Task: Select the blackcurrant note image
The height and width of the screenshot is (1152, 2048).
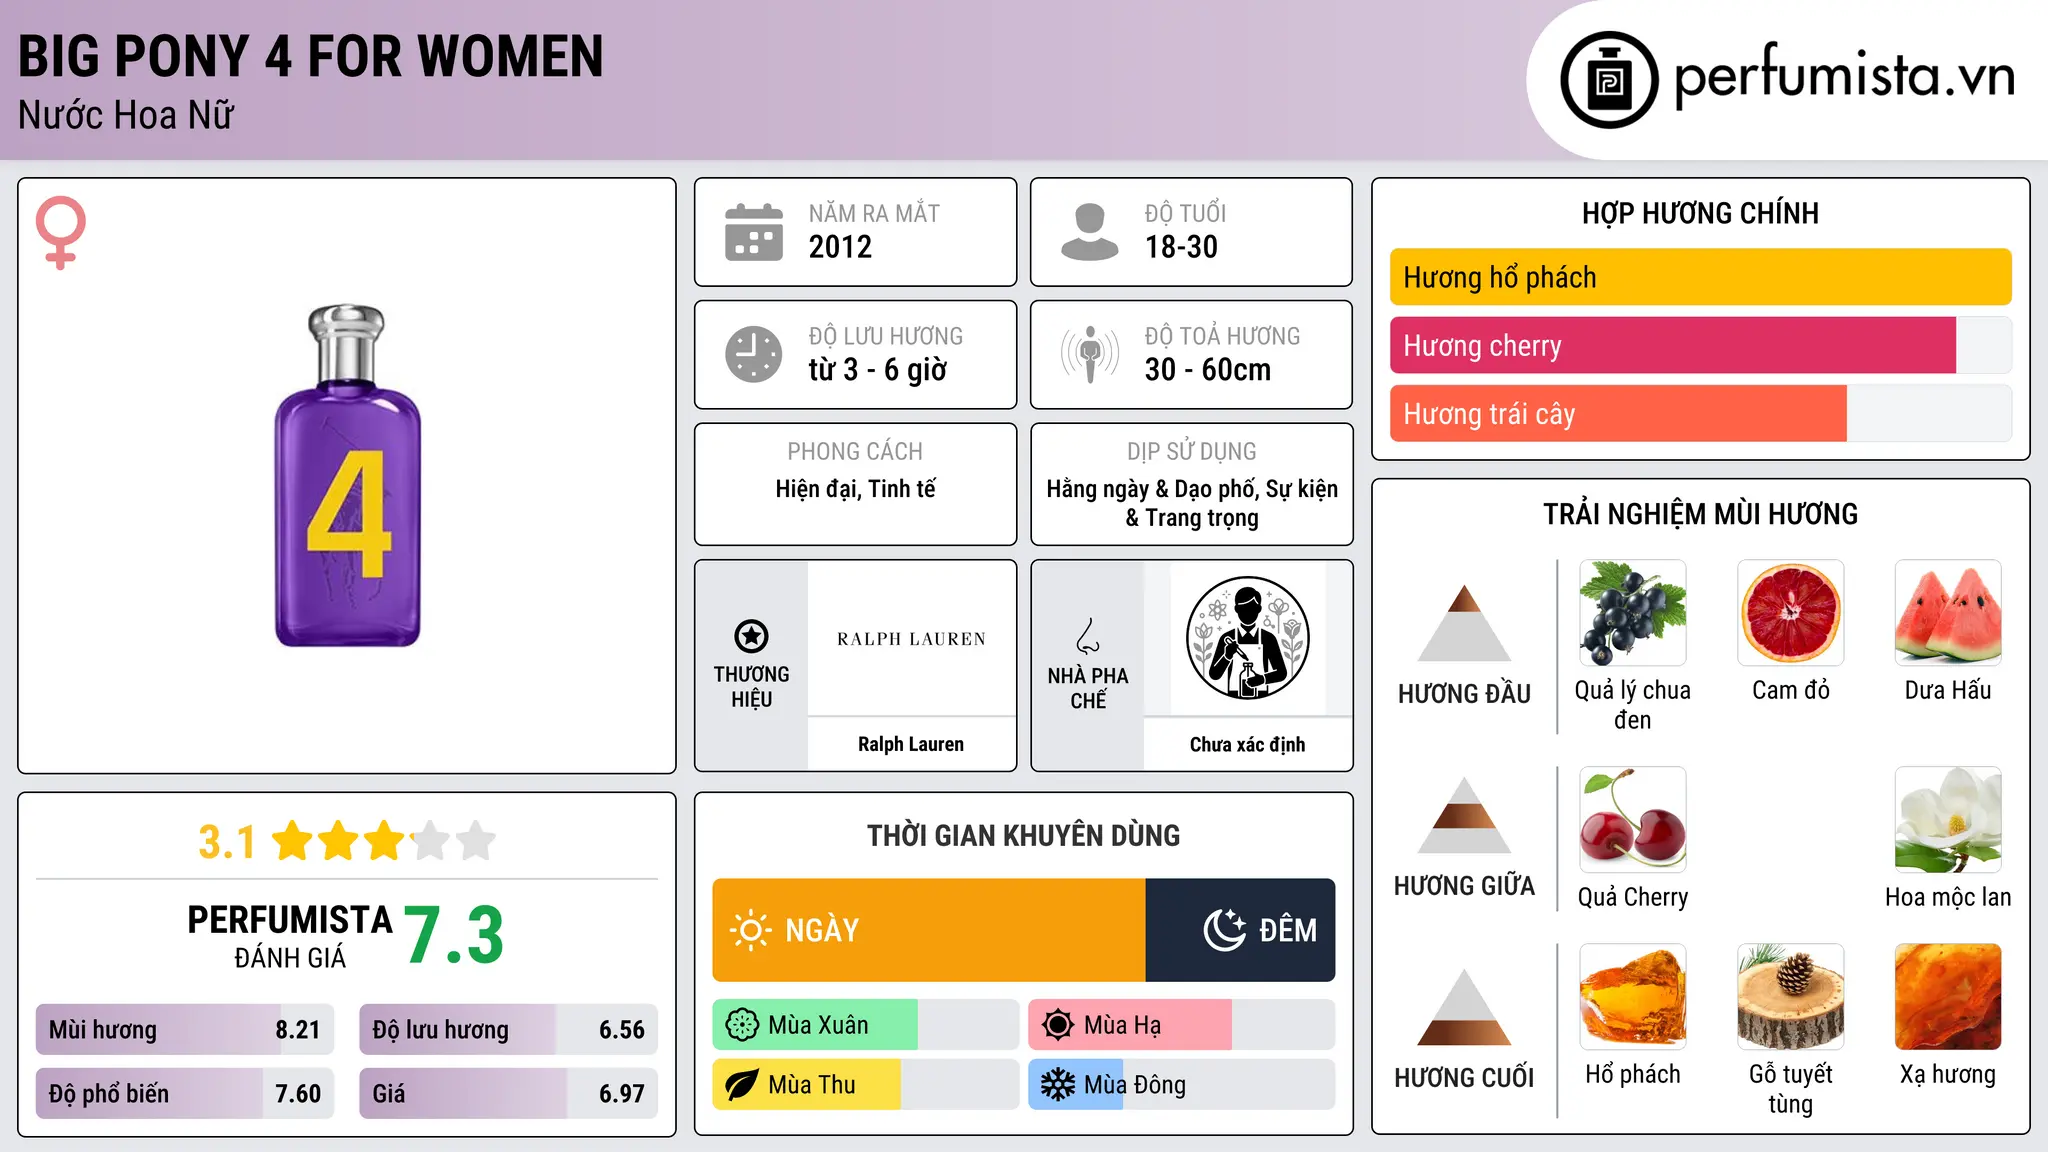Action: [x=1633, y=613]
